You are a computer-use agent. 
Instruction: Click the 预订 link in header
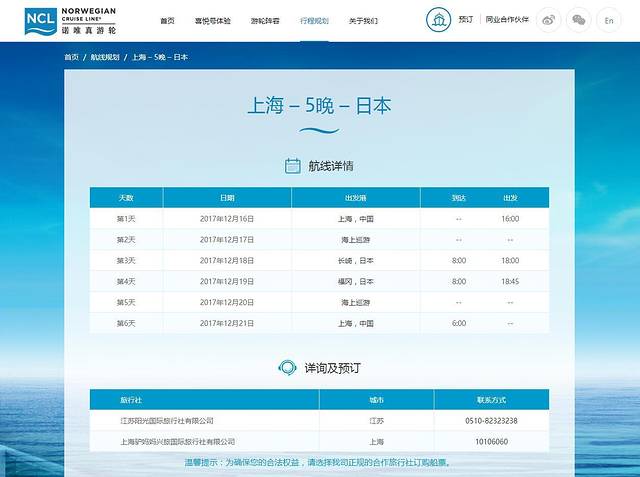466,20
